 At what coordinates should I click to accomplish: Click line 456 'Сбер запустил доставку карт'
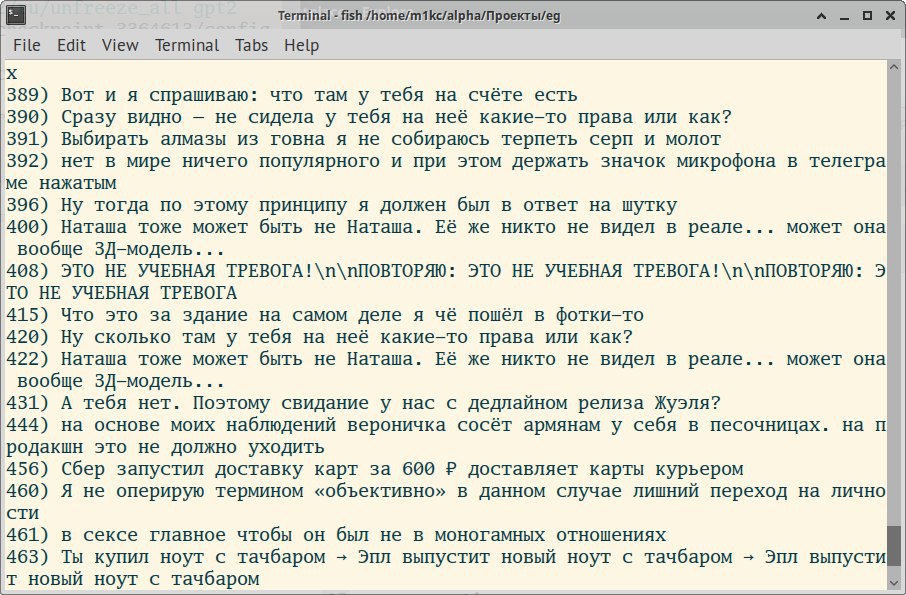point(374,468)
